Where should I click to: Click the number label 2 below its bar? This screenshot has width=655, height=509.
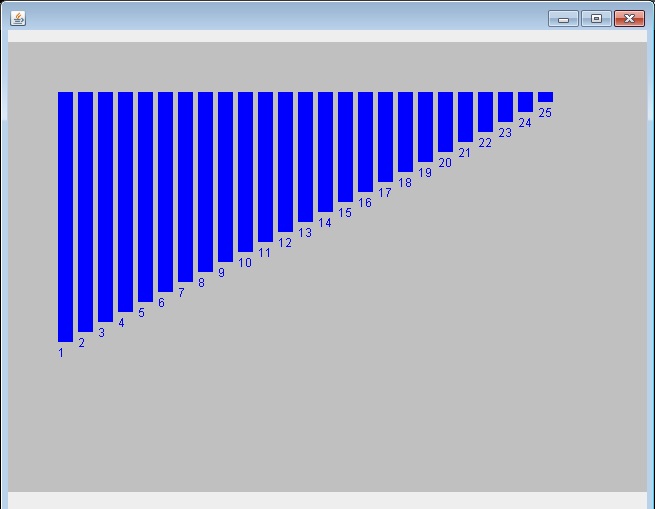click(x=81, y=343)
